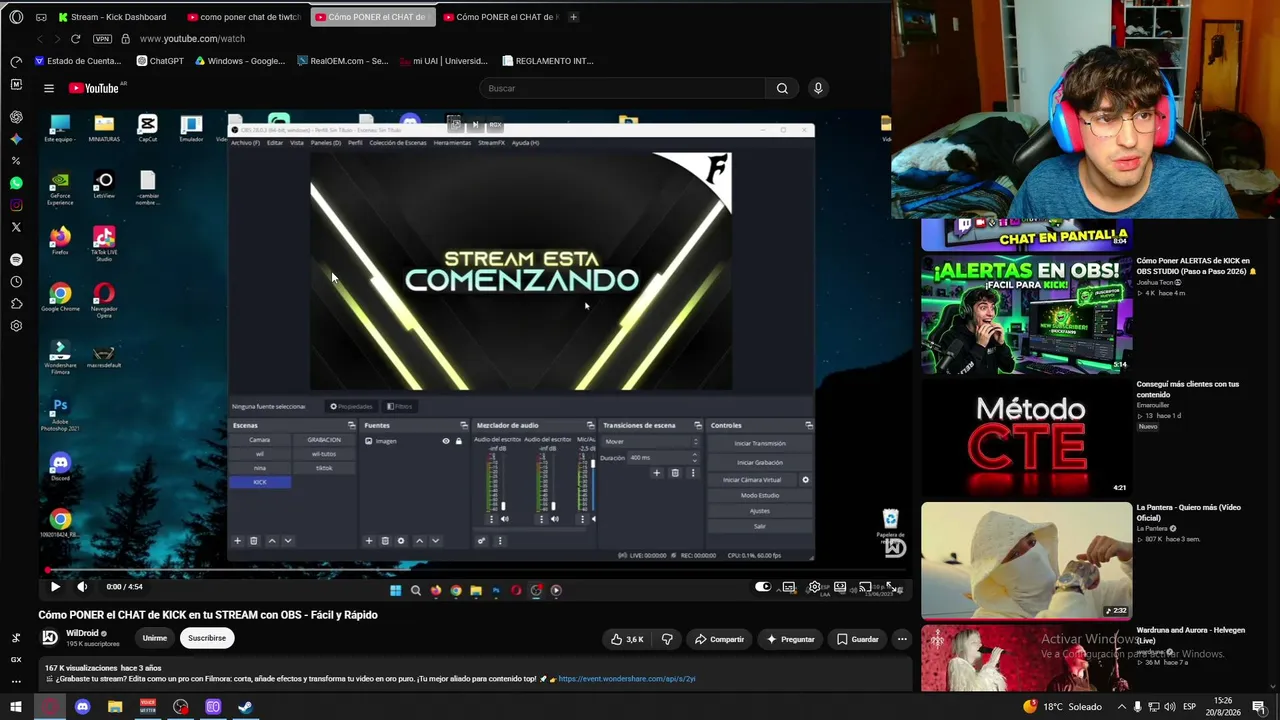Image resolution: width=1280 pixels, height=720 pixels.
Task: Select the KICK scene in OBS
Action: pyautogui.click(x=260, y=482)
